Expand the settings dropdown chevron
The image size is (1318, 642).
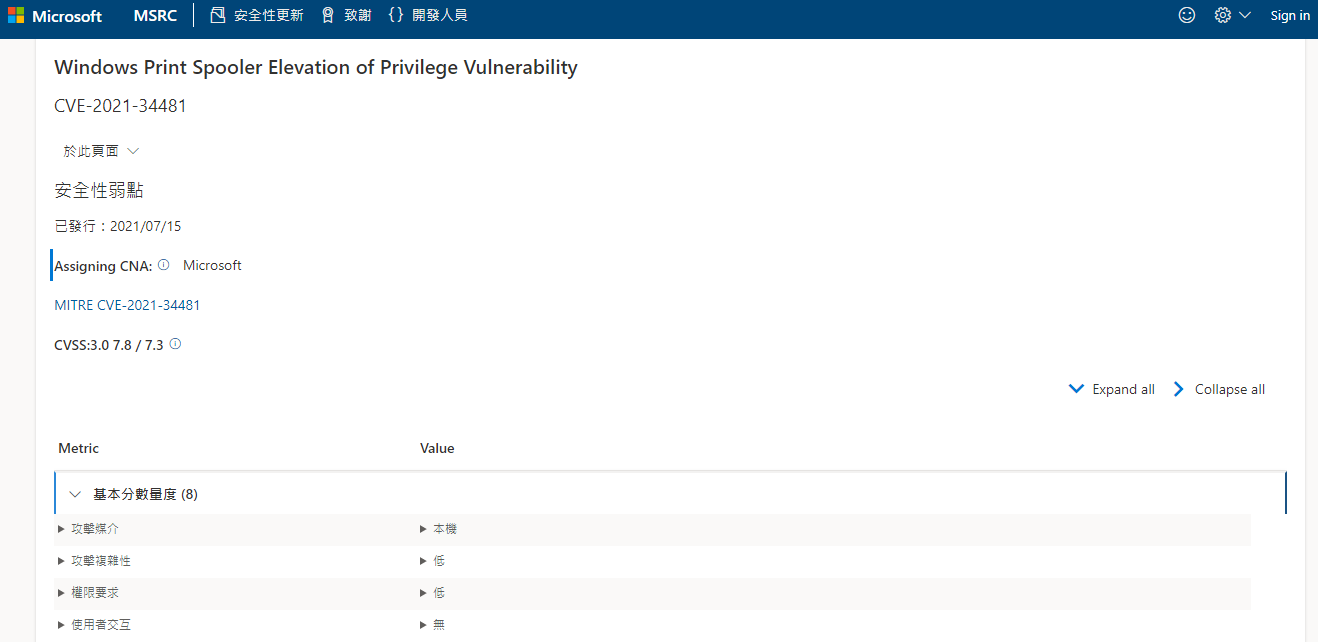pos(1245,15)
